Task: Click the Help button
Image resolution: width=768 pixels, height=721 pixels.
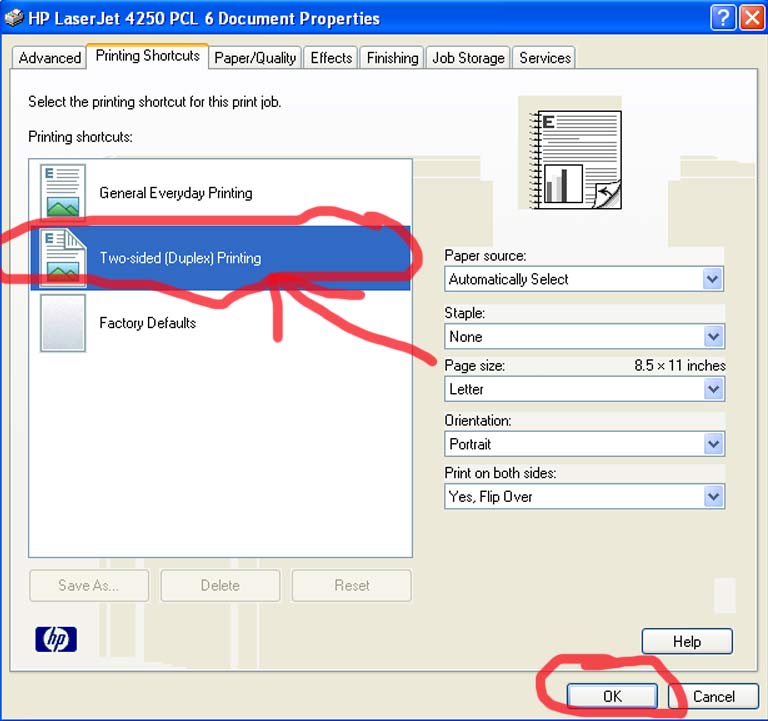Action: pos(687,641)
